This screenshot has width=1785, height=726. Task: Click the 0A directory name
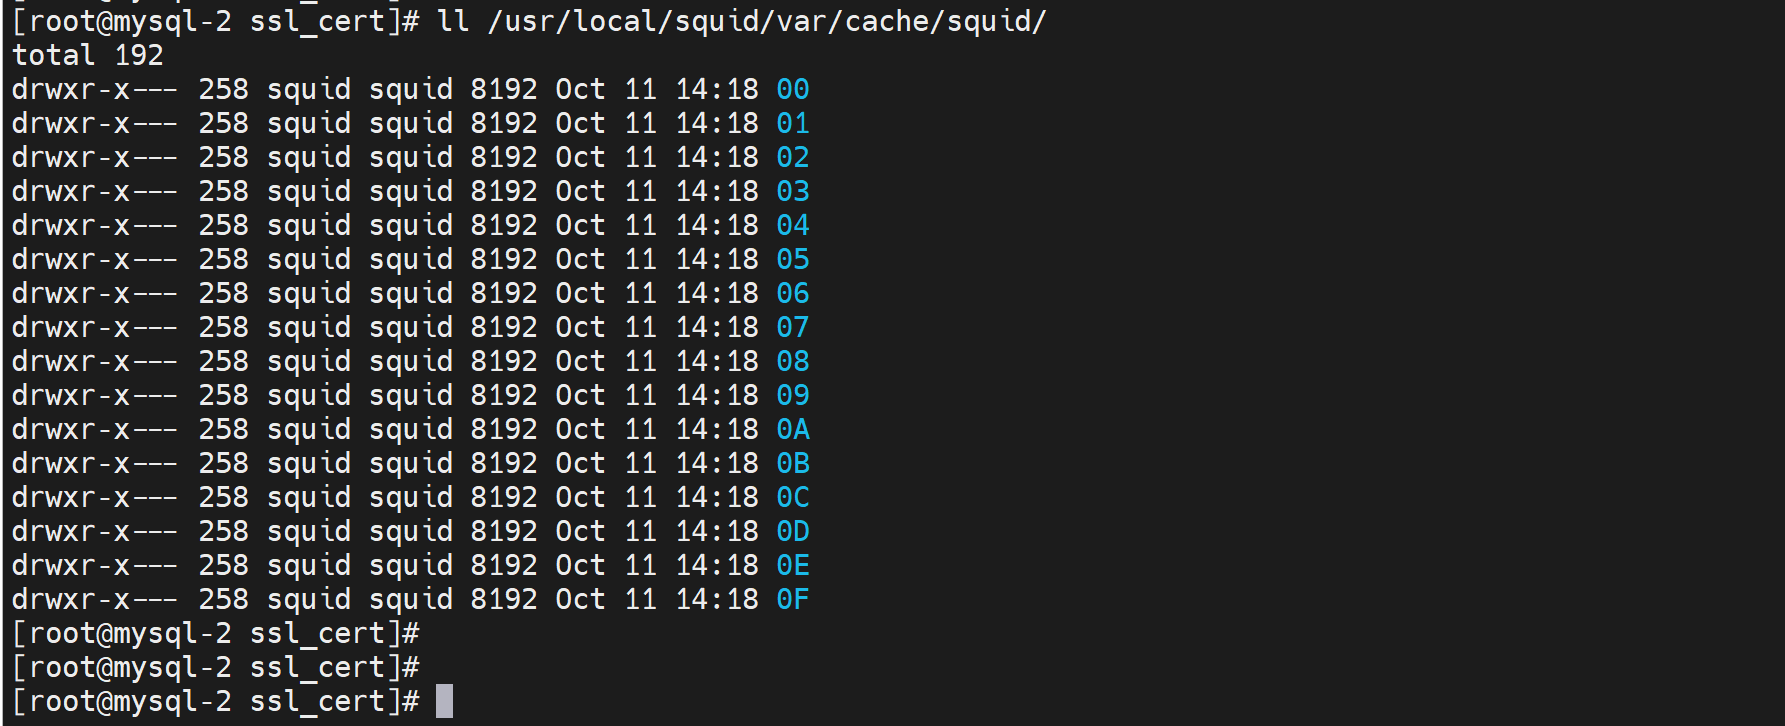[792, 430]
